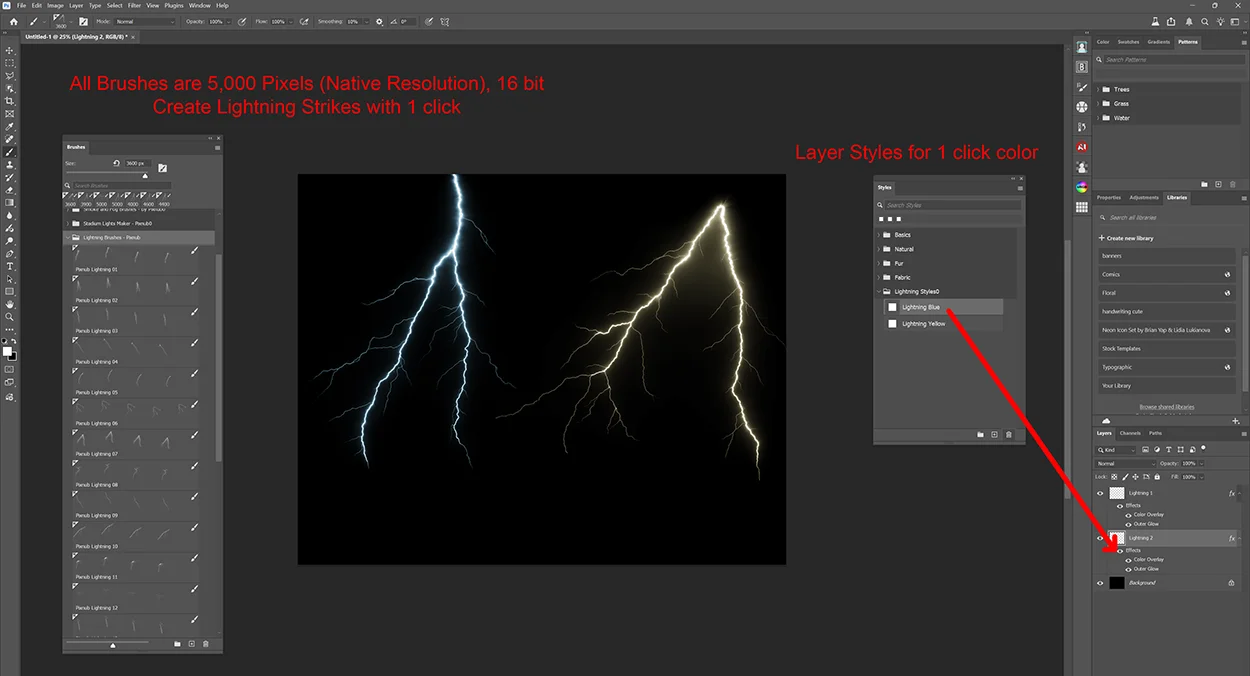Screen dimensions: 1250x676
Task: Open the Filter menu
Action: pyautogui.click(x=134, y=4)
